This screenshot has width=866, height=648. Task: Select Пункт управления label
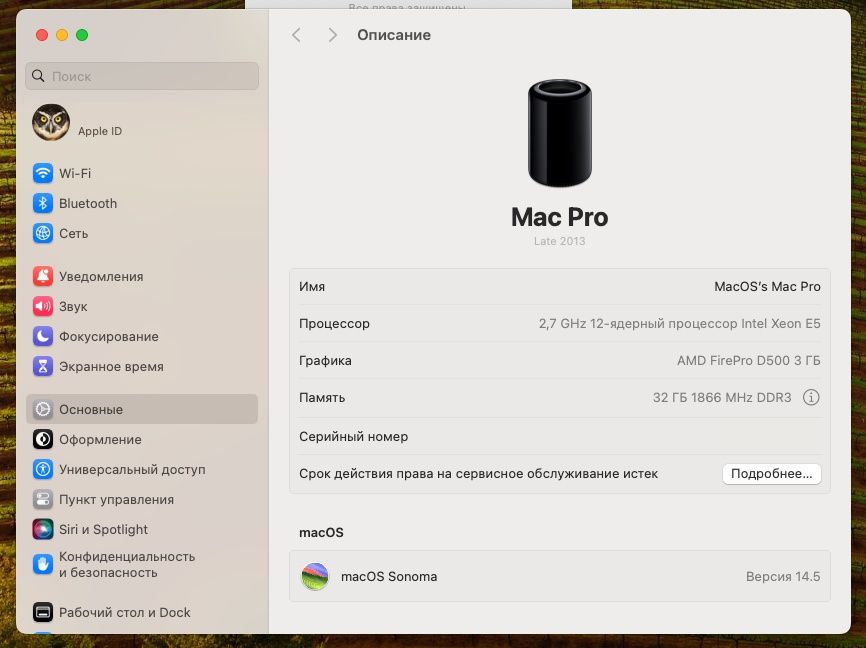click(x=117, y=500)
